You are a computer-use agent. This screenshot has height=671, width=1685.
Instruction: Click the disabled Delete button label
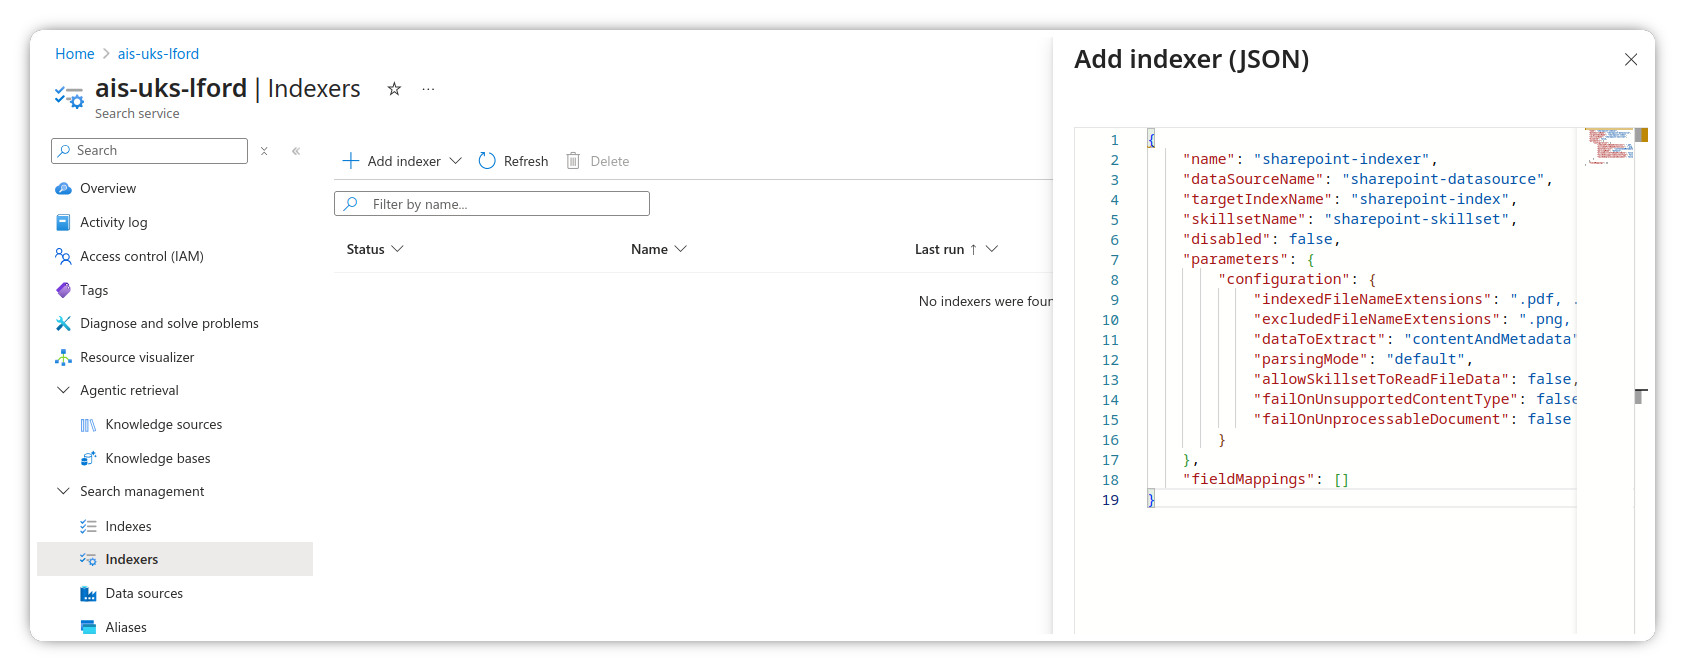coord(610,161)
